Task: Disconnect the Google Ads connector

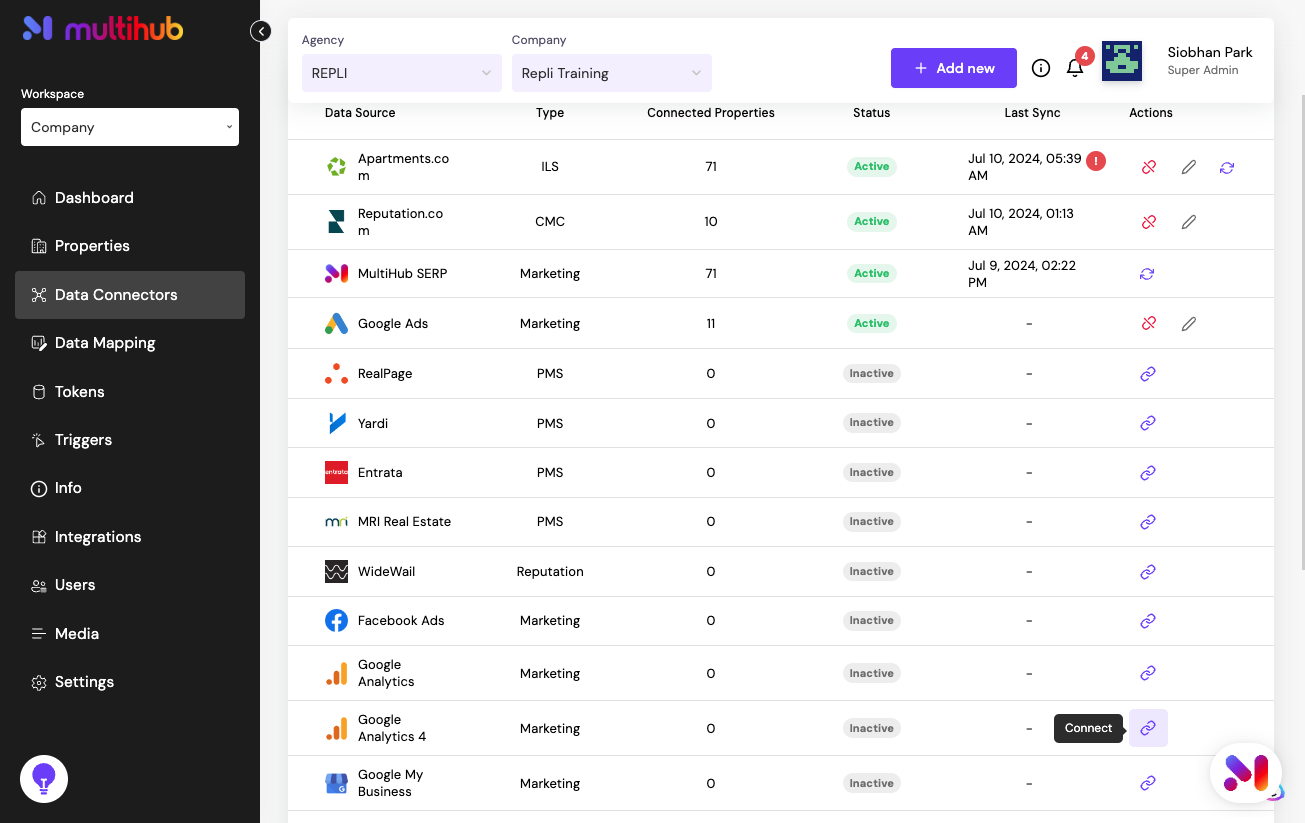Action: tap(1148, 323)
